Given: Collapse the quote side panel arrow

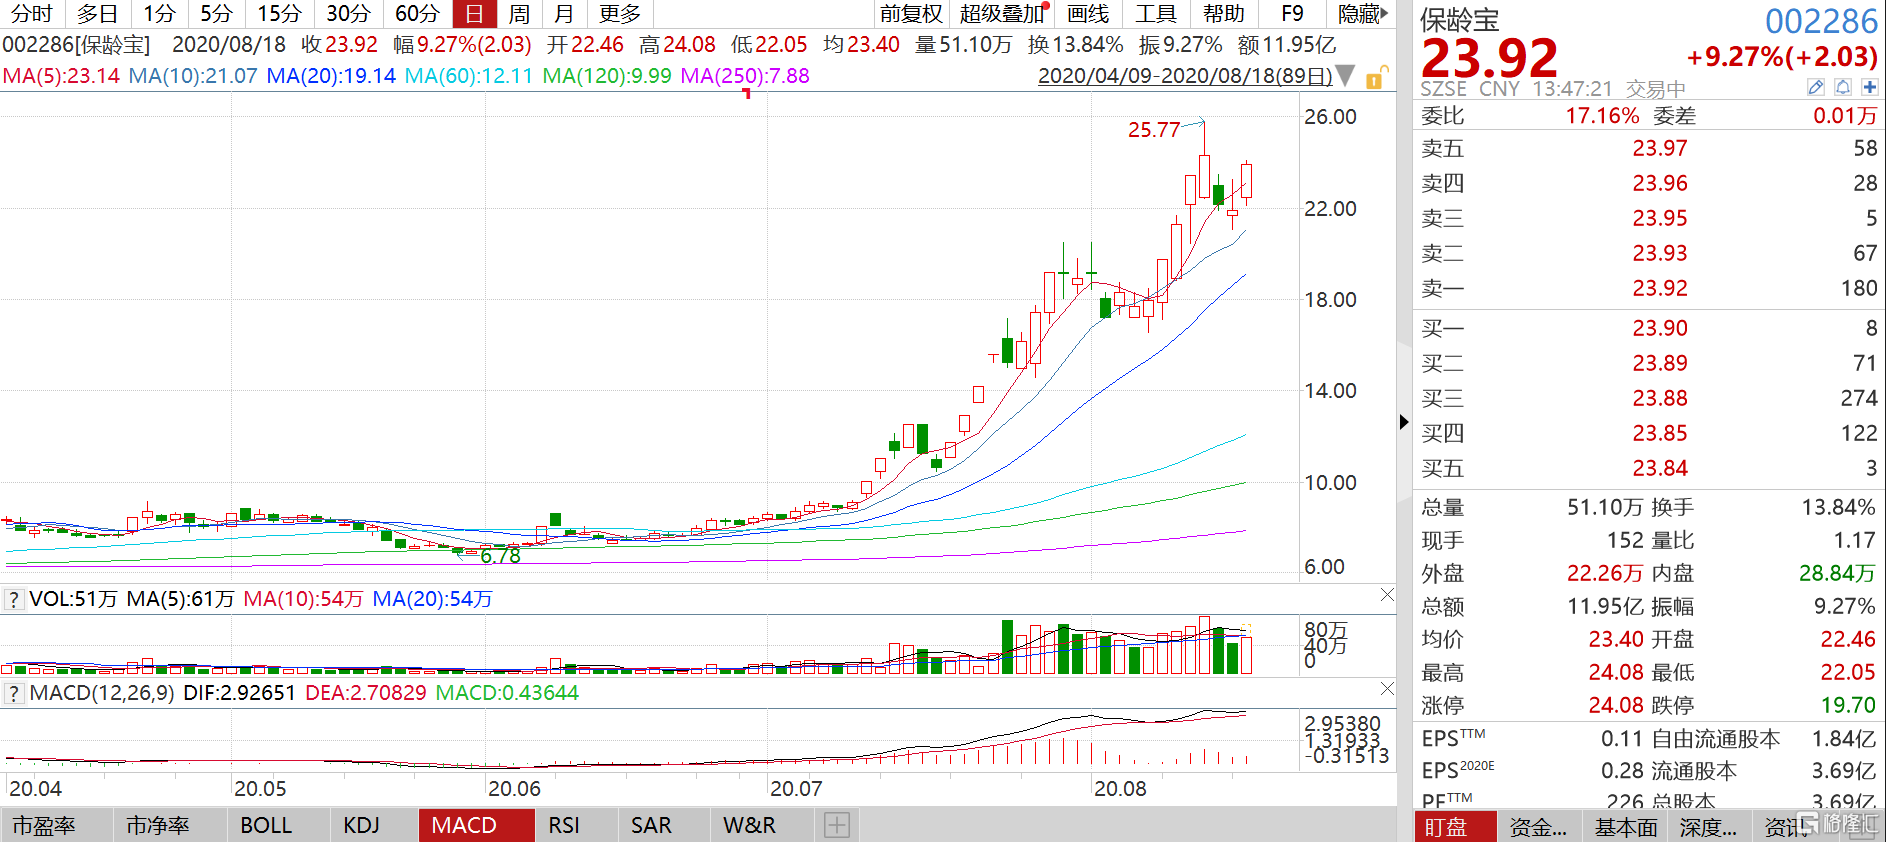Looking at the screenshot, I should [1404, 422].
